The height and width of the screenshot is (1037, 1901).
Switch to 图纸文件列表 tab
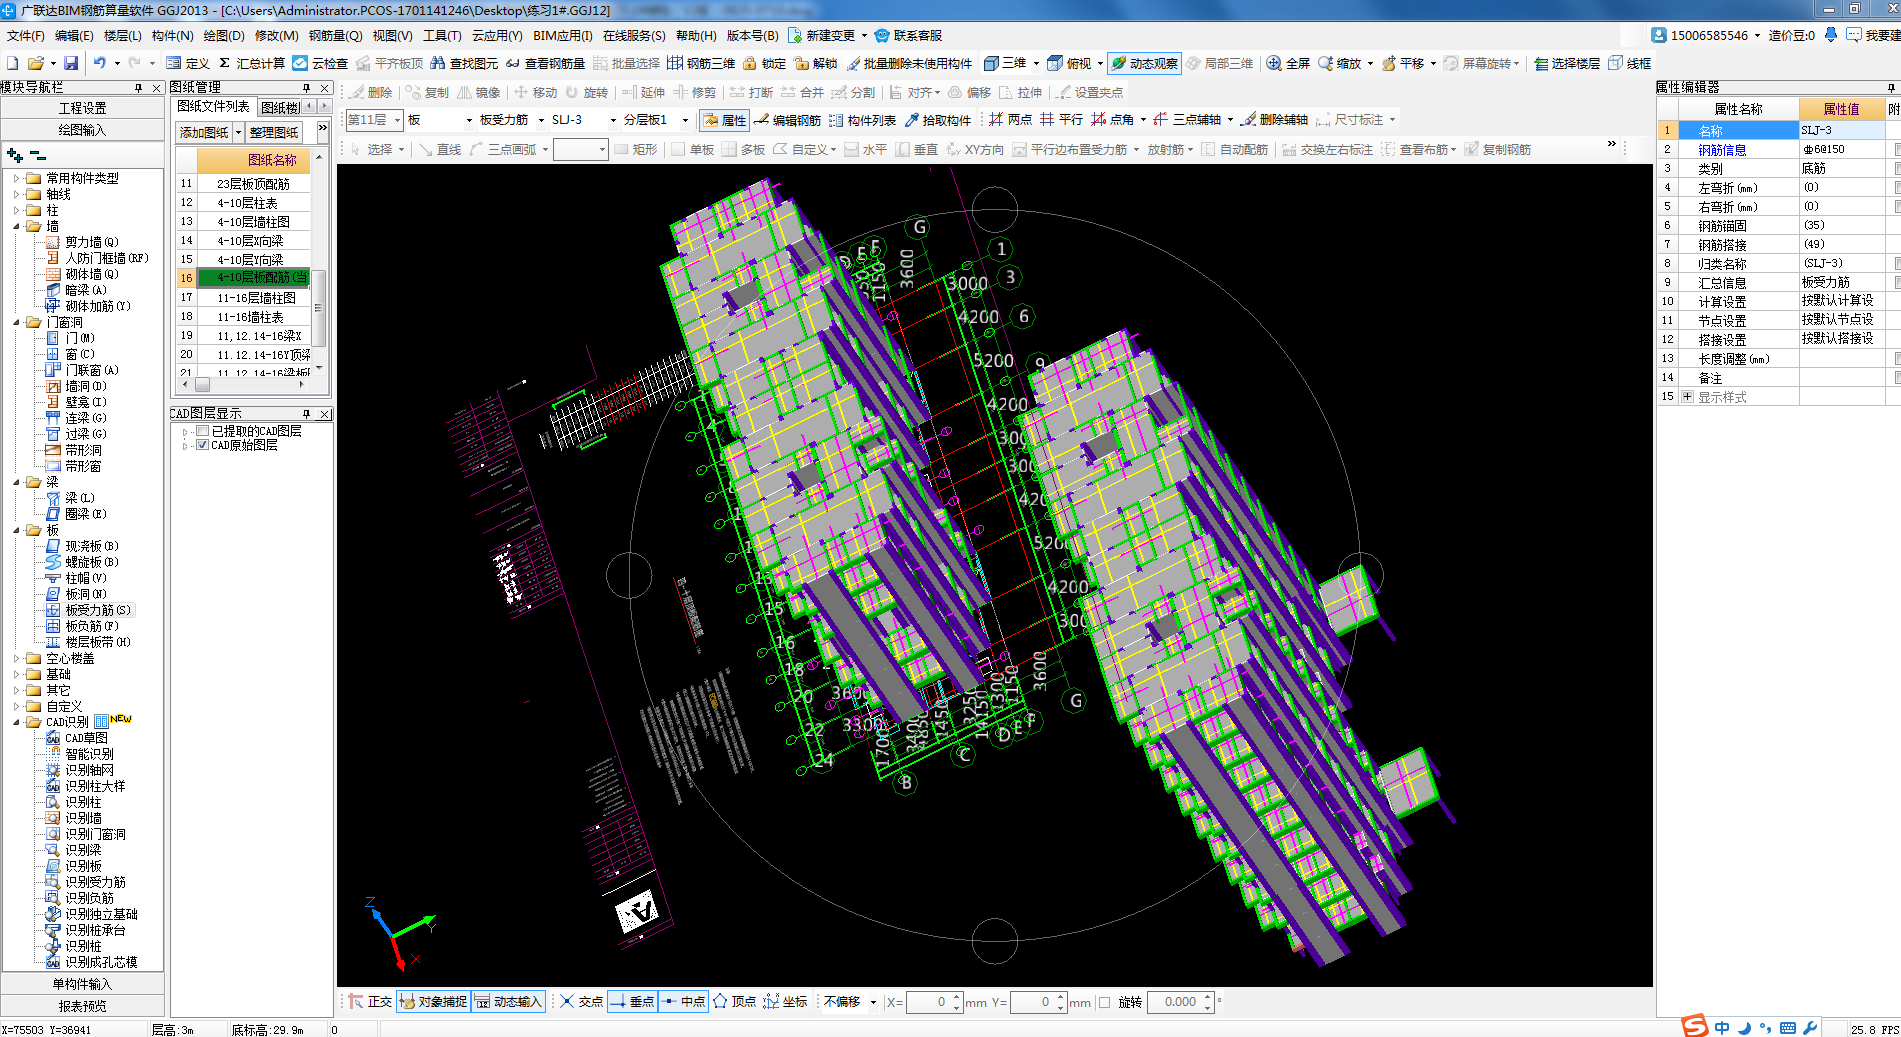click(213, 106)
